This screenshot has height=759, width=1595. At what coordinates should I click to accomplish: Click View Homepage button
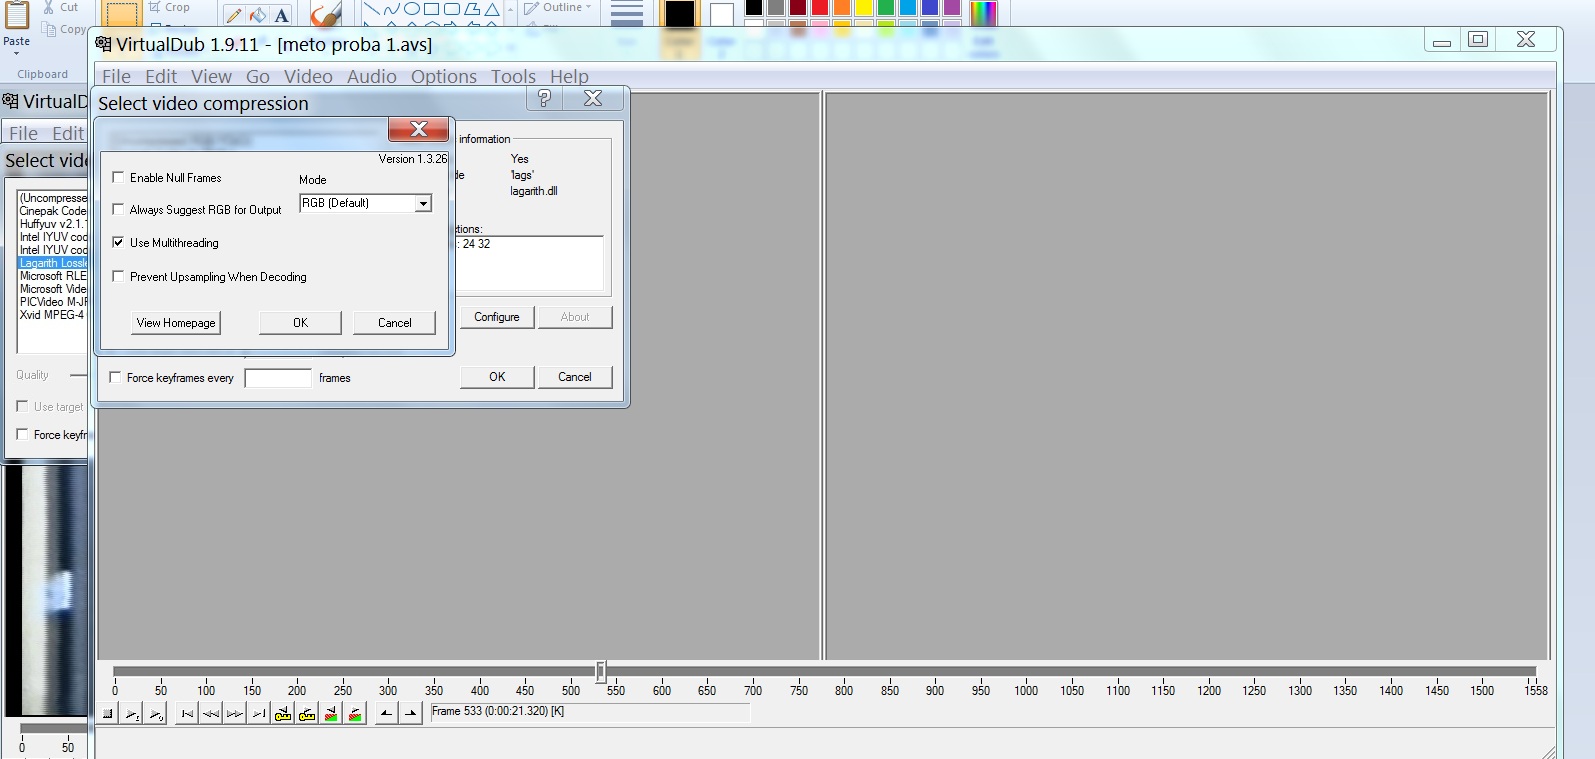tap(176, 323)
